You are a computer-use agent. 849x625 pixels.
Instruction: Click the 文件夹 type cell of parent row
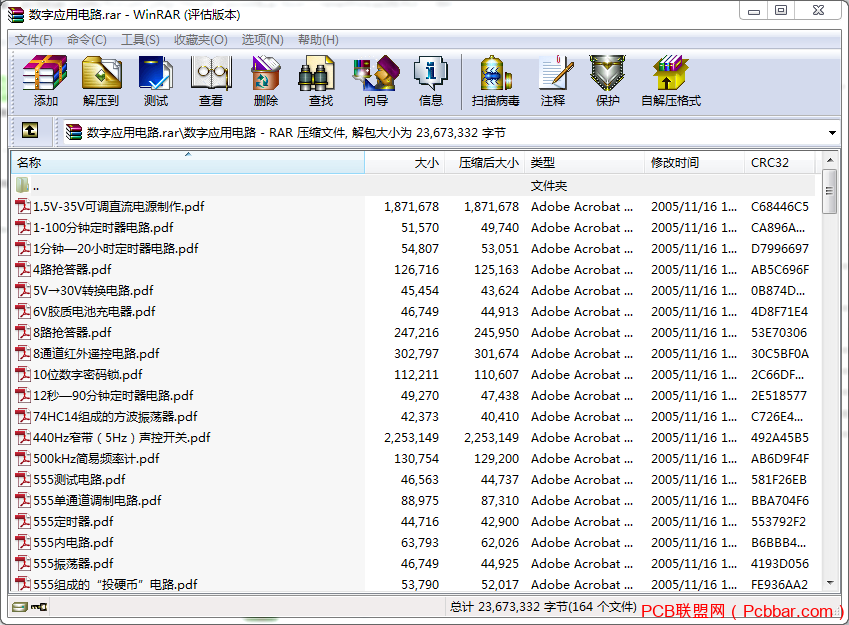548,185
